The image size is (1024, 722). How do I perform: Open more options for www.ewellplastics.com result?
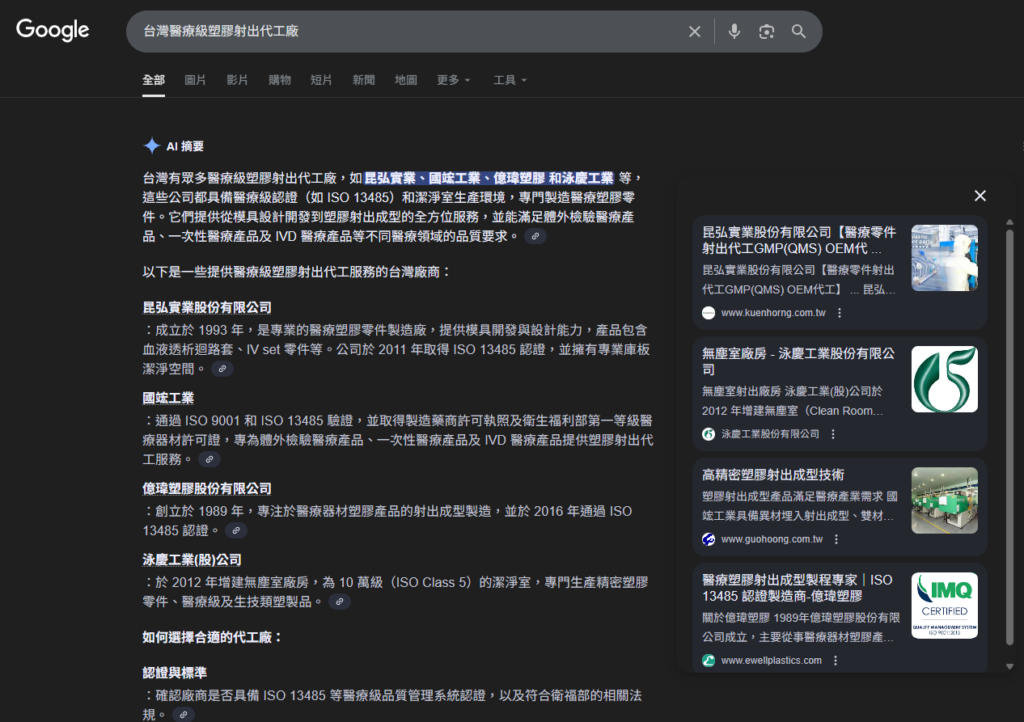coord(835,661)
